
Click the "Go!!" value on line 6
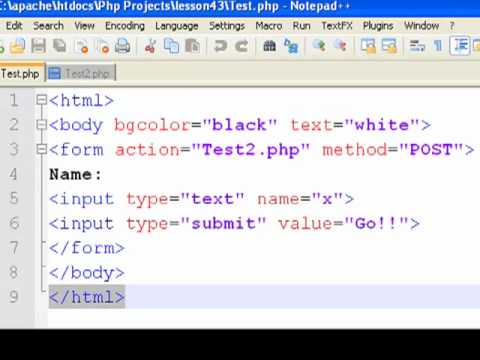[376, 223]
